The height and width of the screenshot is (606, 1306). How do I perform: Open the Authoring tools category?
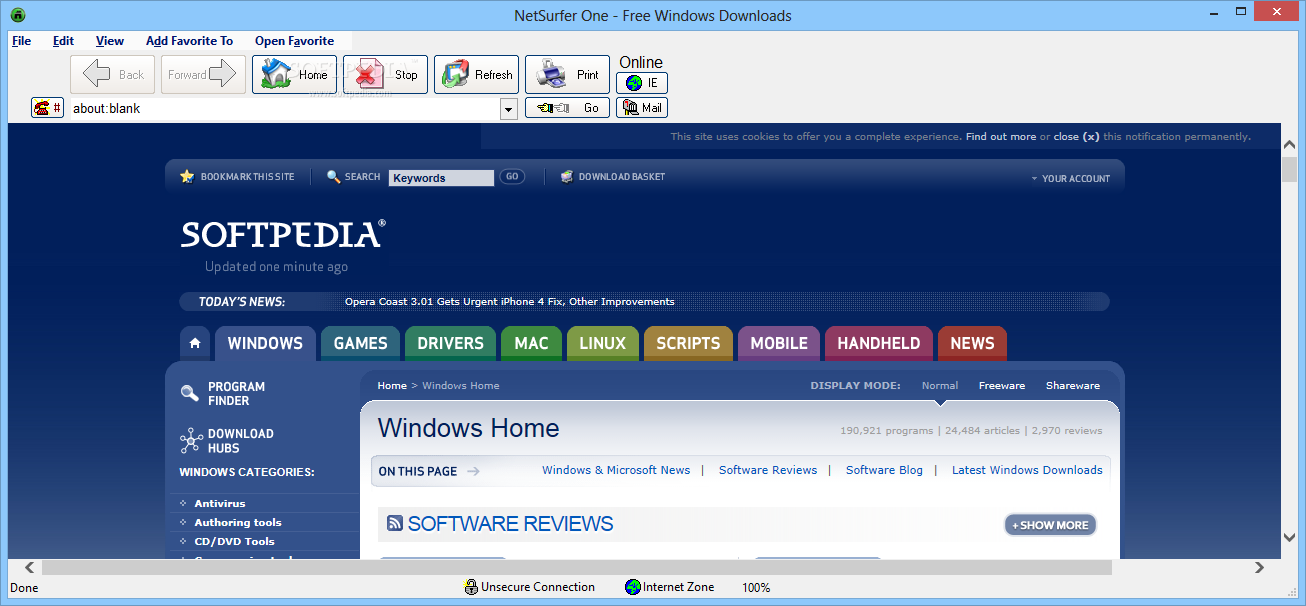coord(238,523)
